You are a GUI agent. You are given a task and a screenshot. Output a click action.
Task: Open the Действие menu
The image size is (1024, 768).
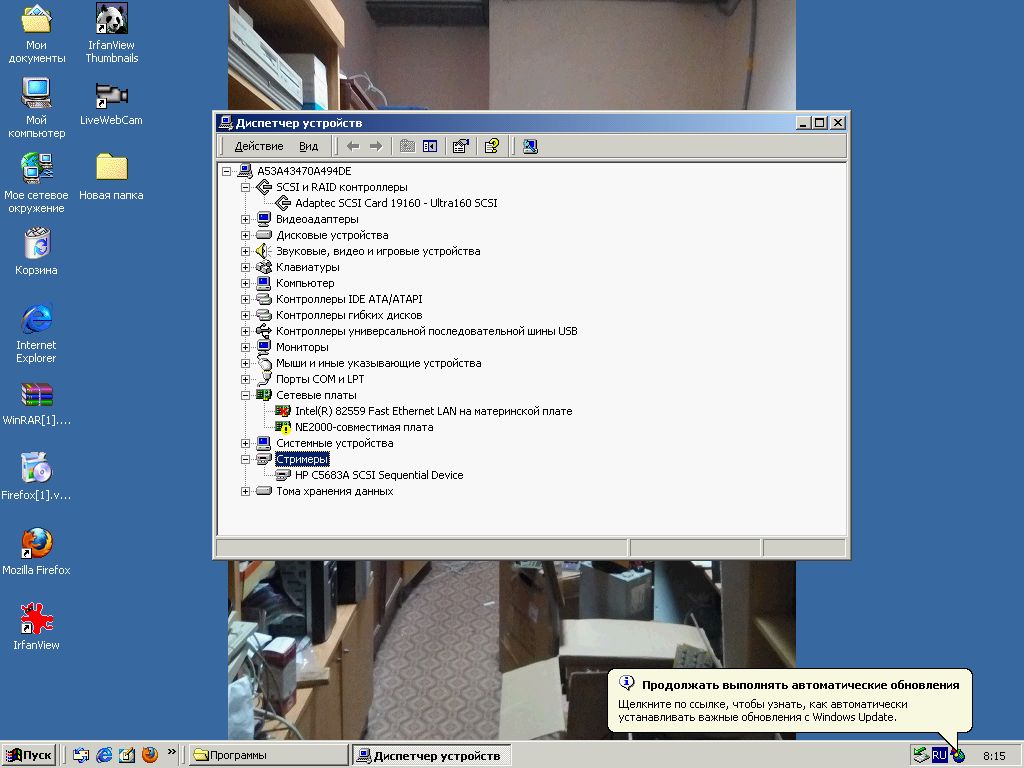click(x=259, y=146)
